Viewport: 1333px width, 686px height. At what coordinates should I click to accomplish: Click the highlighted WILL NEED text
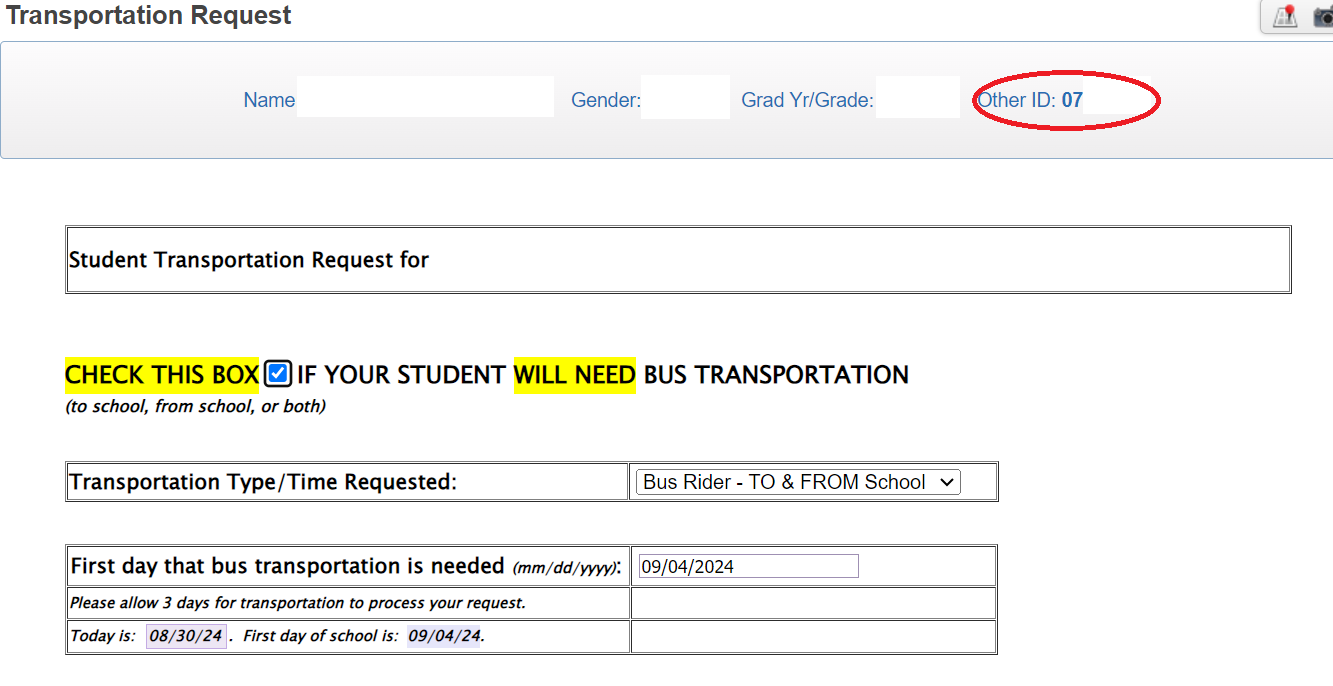[x=574, y=375]
